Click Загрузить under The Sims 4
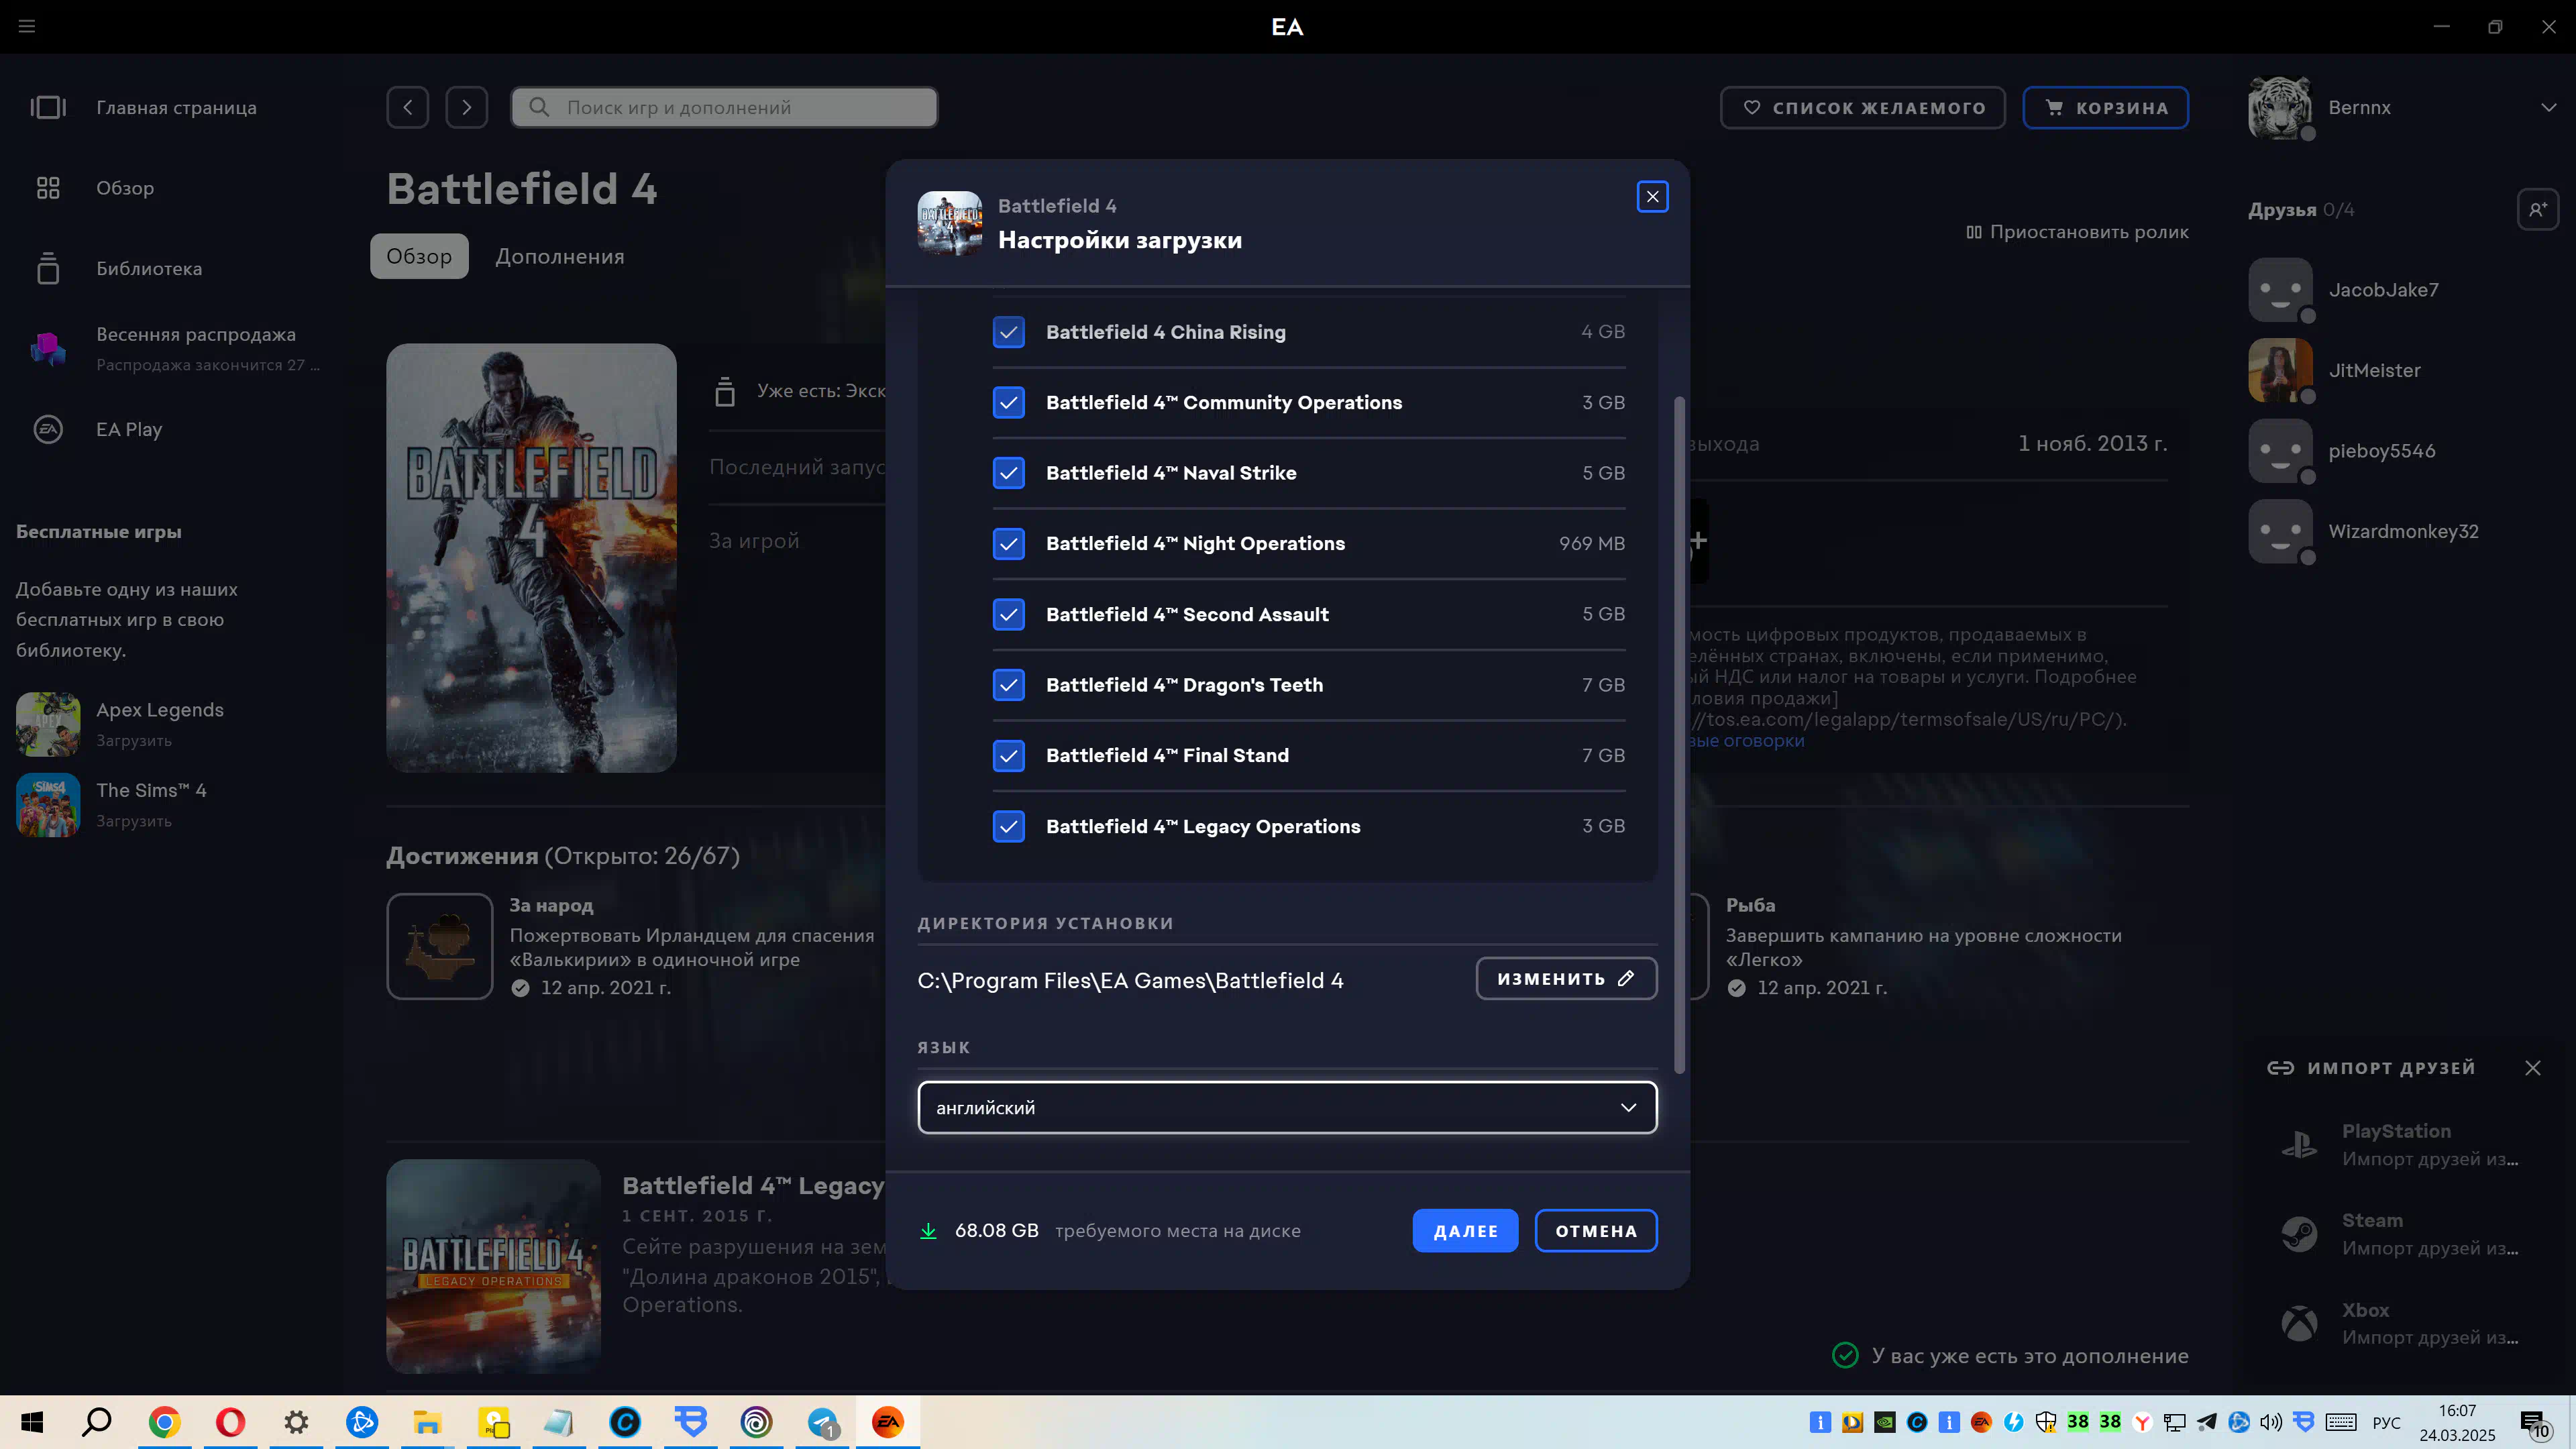 point(134,822)
